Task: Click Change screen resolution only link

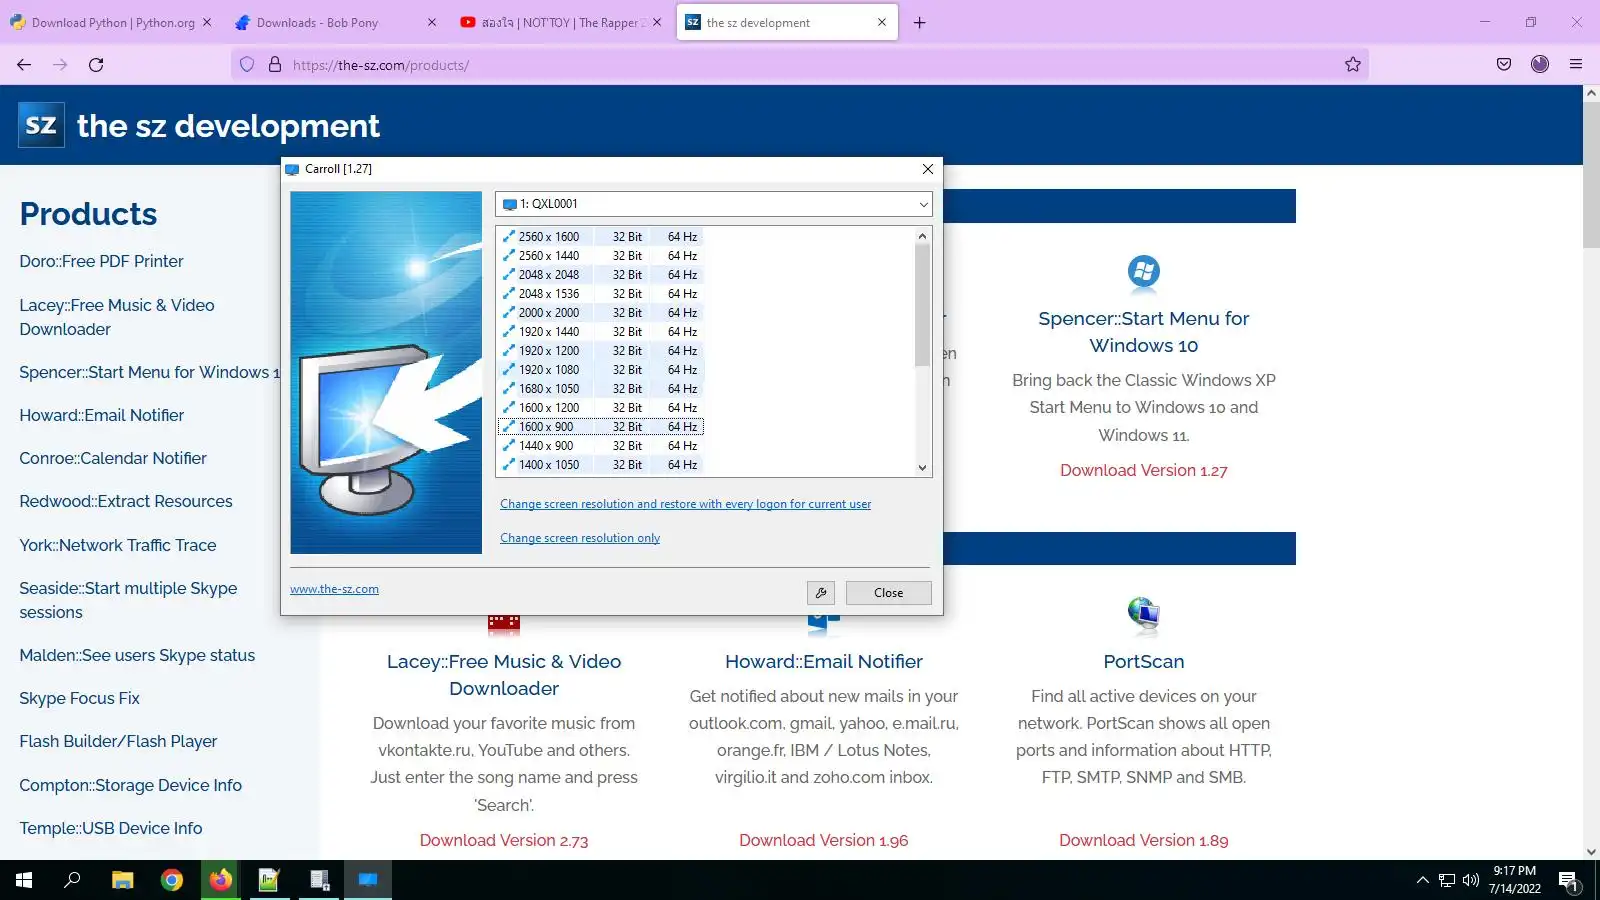Action: [580, 538]
